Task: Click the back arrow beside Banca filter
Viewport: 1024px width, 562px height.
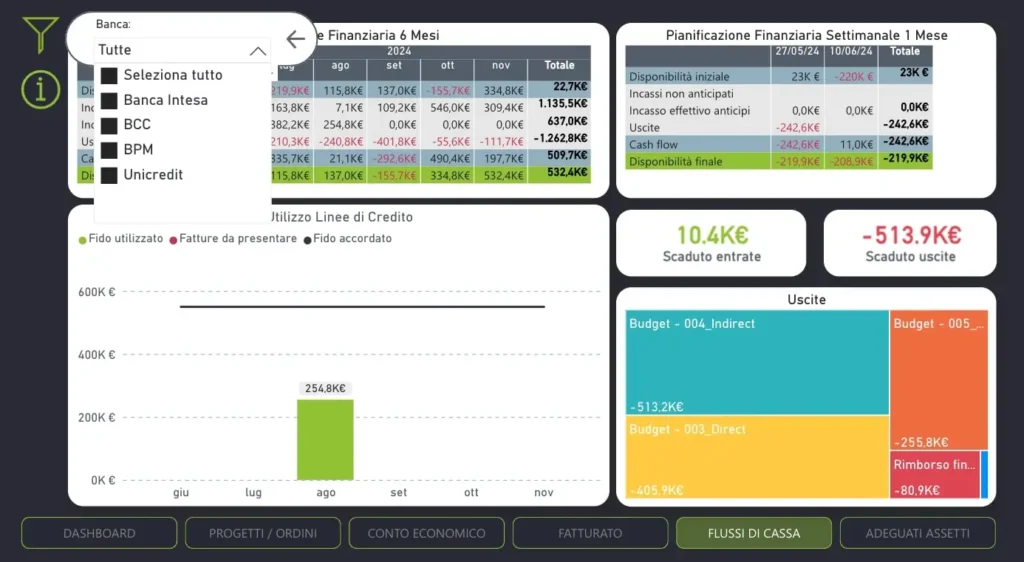Action: (x=295, y=39)
